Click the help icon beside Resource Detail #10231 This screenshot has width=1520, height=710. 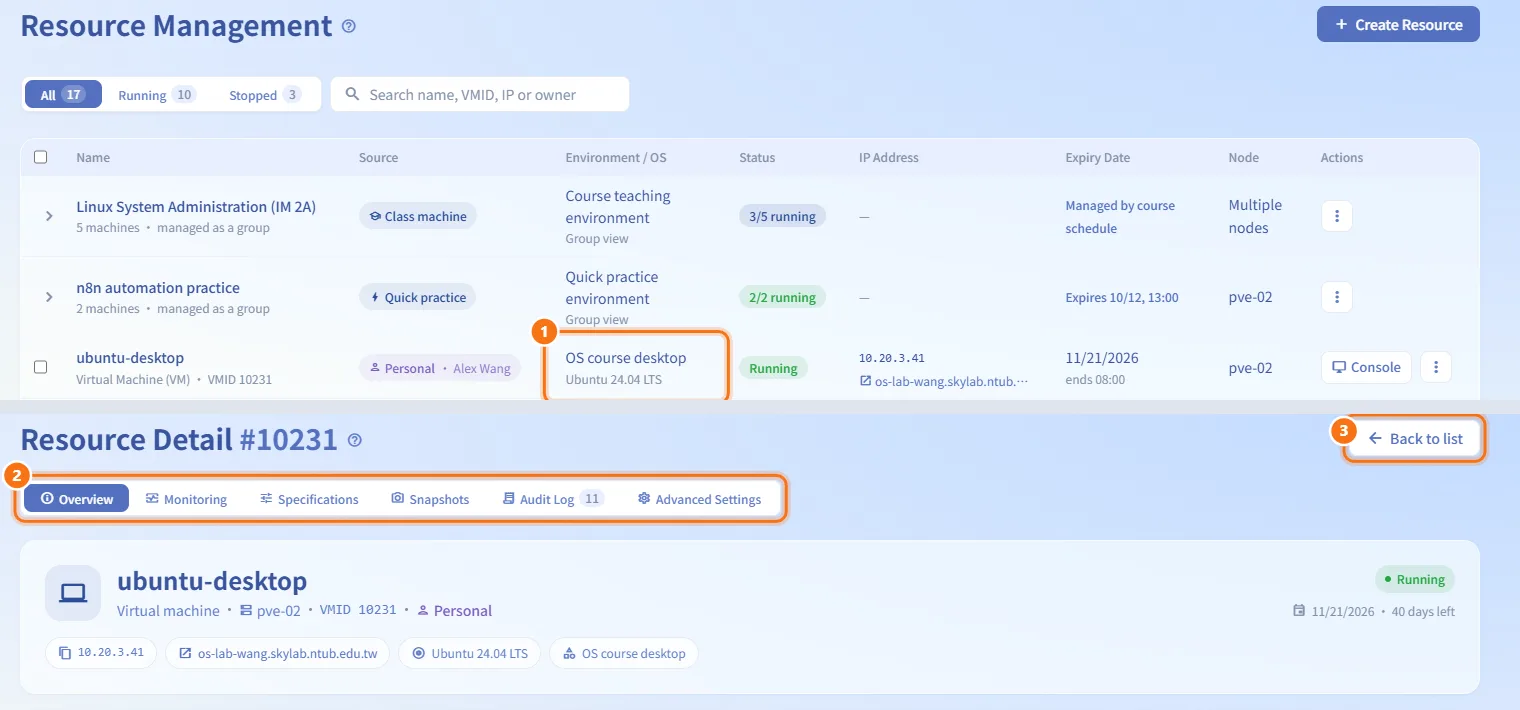point(354,440)
